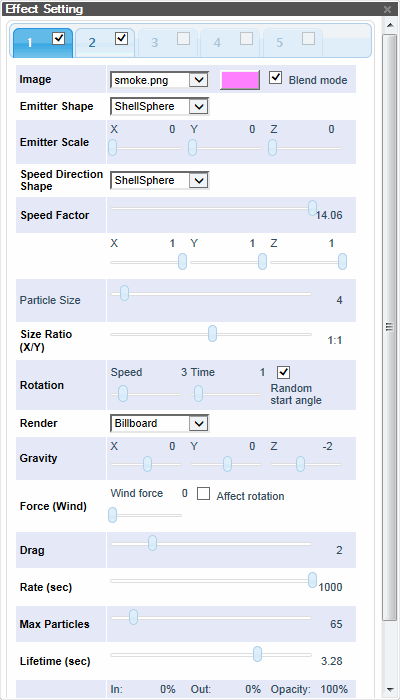Click the Speed Factor slider handle

(x=312, y=208)
